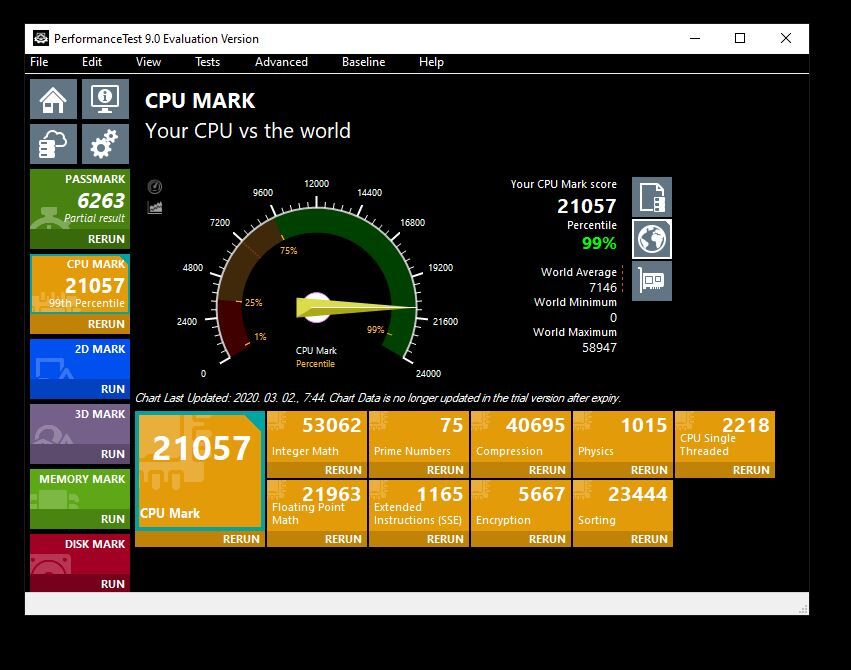Rerun the Integer Math test
851x670 pixels.
coord(317,470)
